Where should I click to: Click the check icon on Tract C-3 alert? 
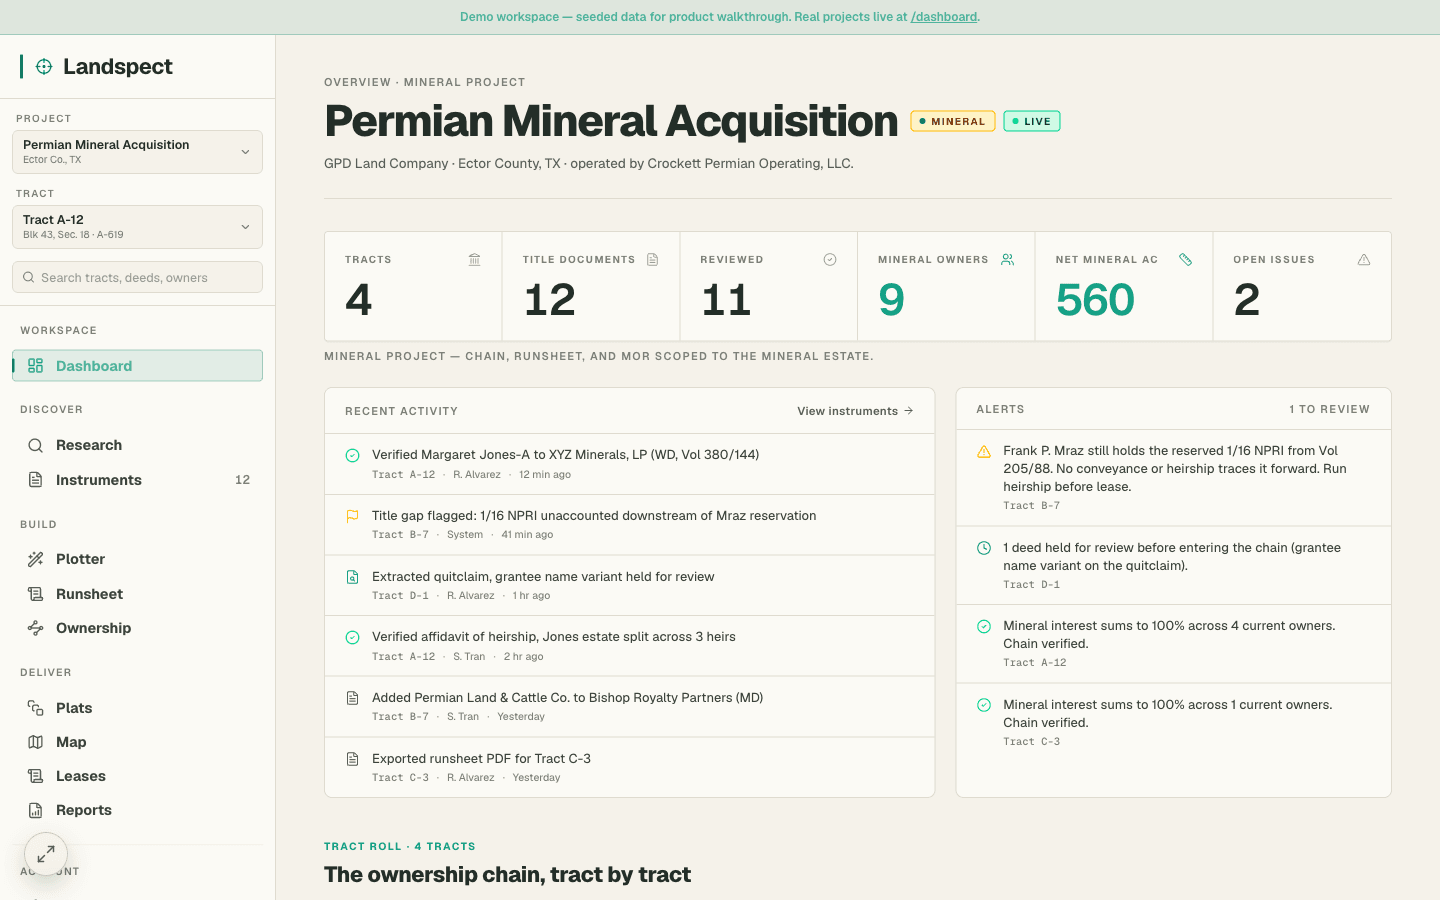(x=984, y=705)
